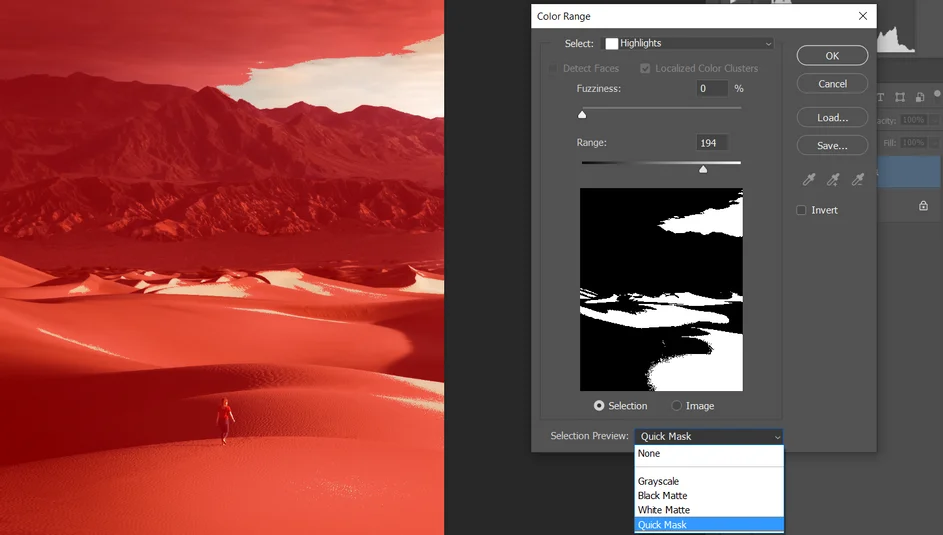Click the Shape layer filter icon
Image resolution: width=943 pixels, height=535 pixels.
point(900,97)
